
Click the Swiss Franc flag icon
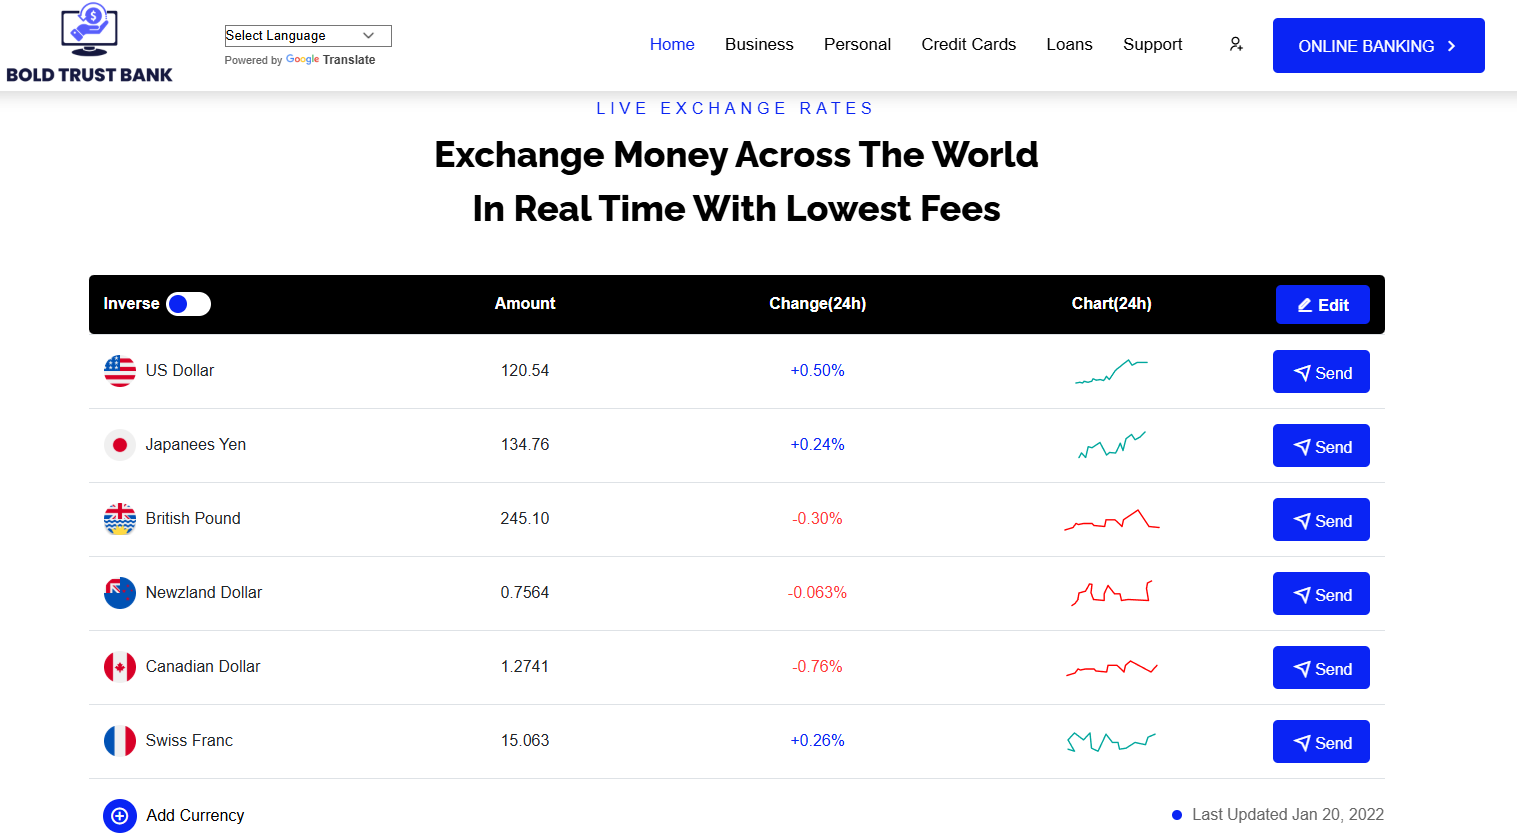[120, 741]
